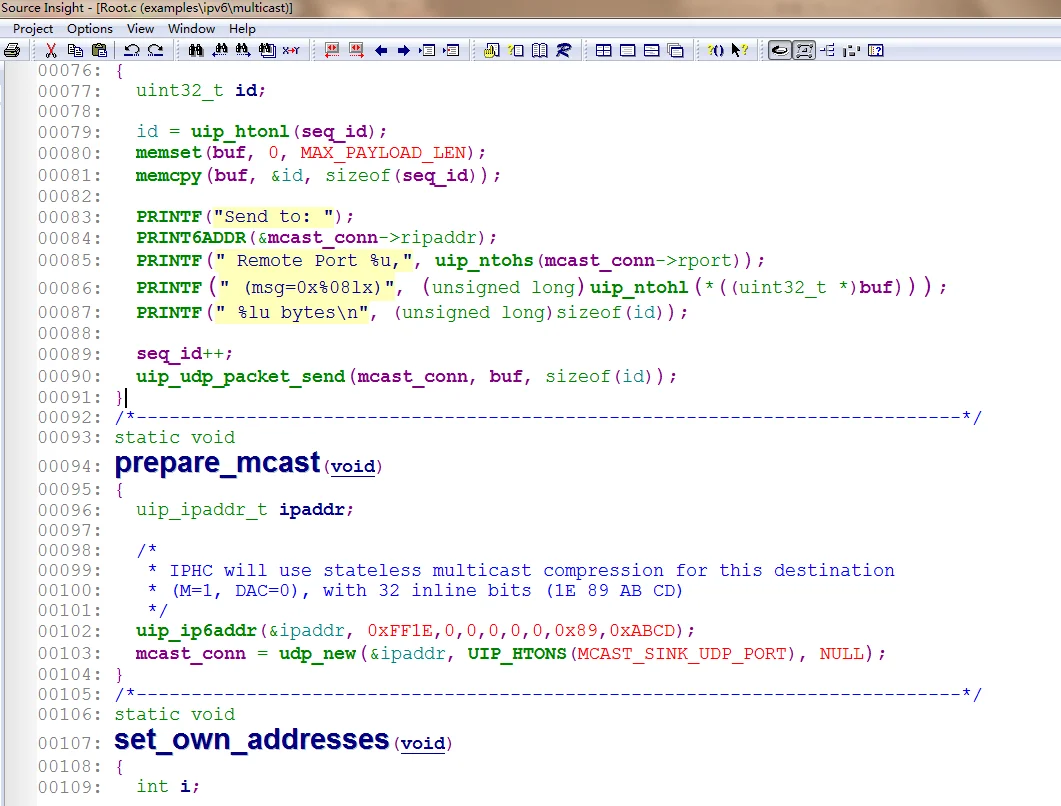Click the Cut scissors icon

coord(51,50)
